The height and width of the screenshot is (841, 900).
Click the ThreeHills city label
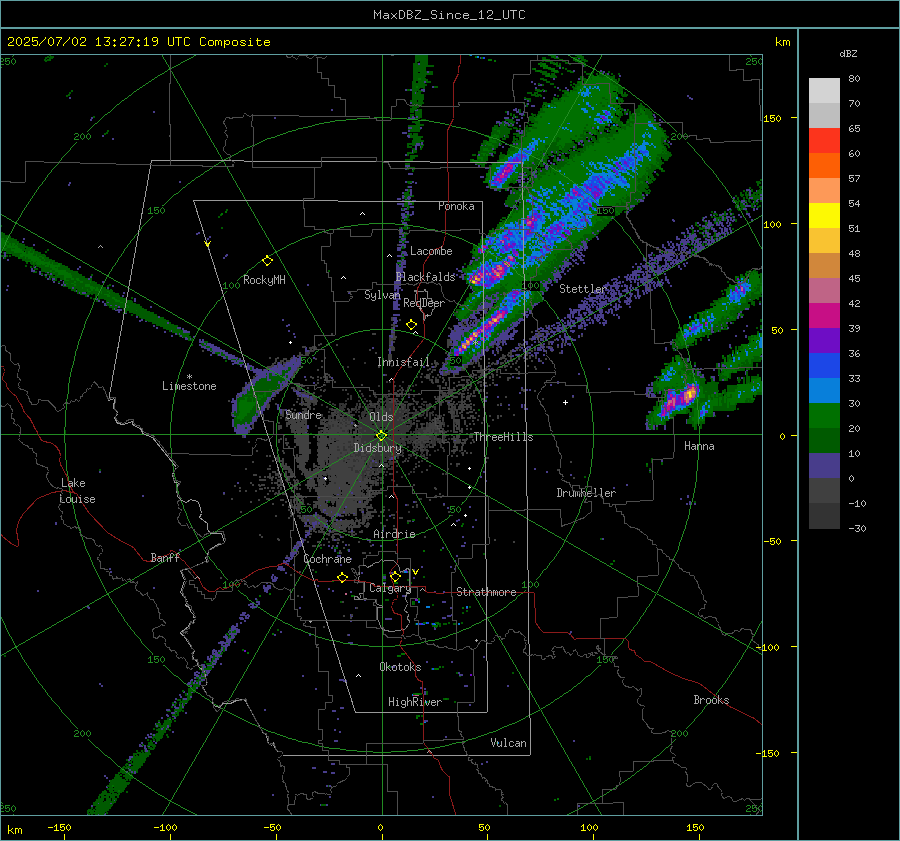pyautogui.click(x=503, y=437)
